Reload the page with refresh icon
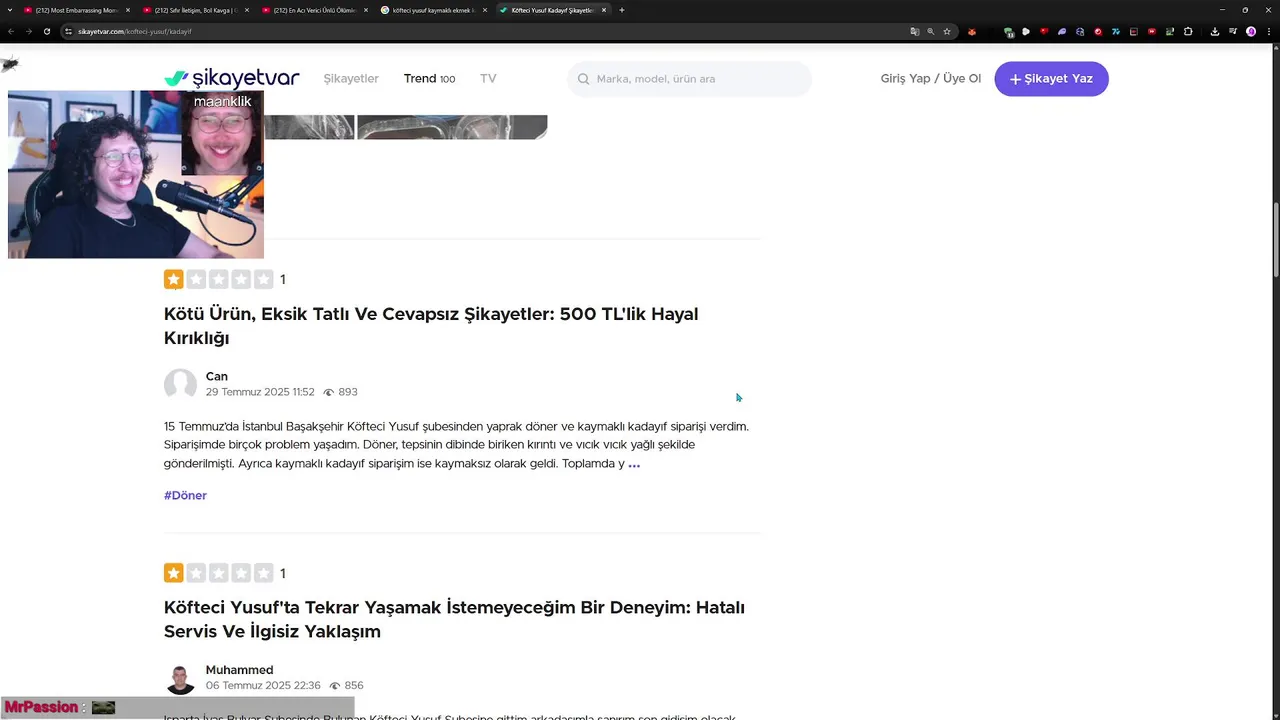Screen dimensions: 1280x720 [46, 31]
